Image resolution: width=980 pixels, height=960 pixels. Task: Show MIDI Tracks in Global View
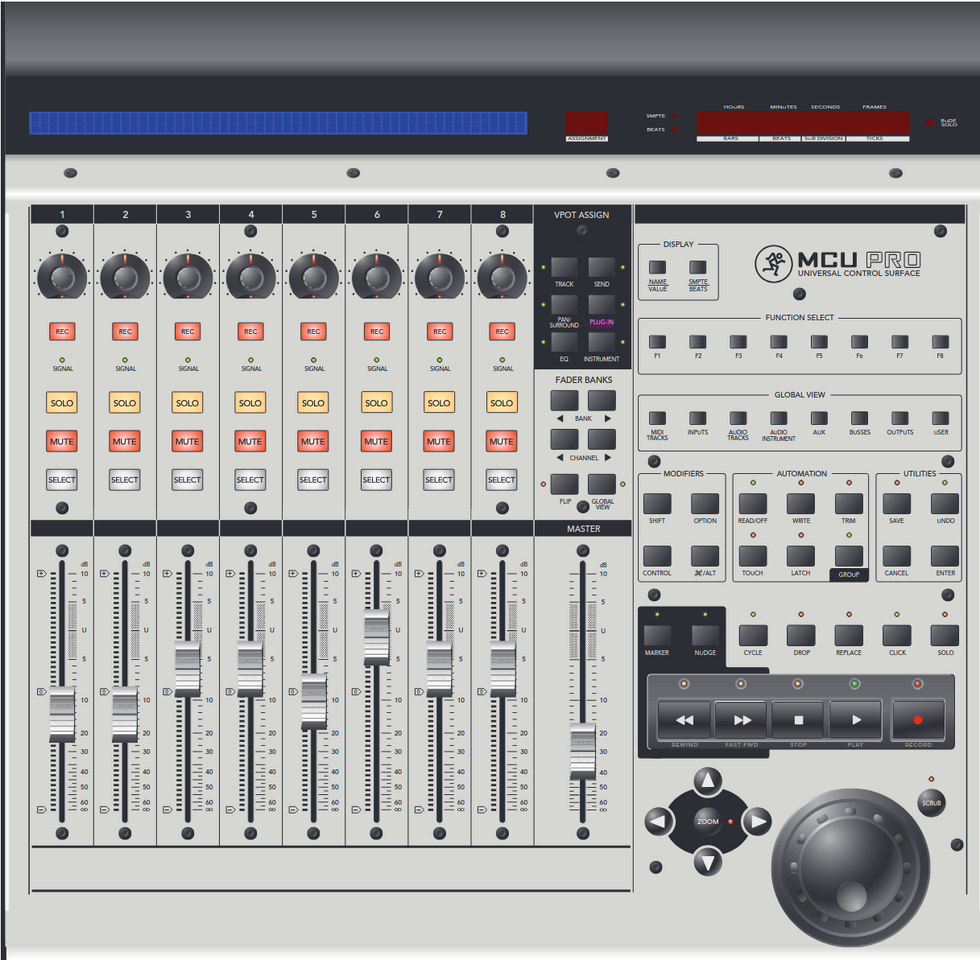coord(658,418)
